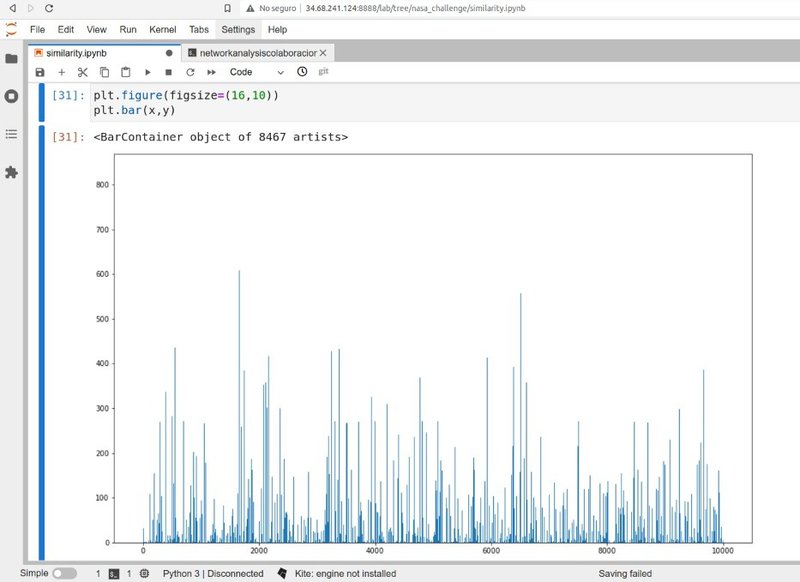Save the notebook with the floppy disk icon
Screen dimensions: 800x582
(40, 72)
